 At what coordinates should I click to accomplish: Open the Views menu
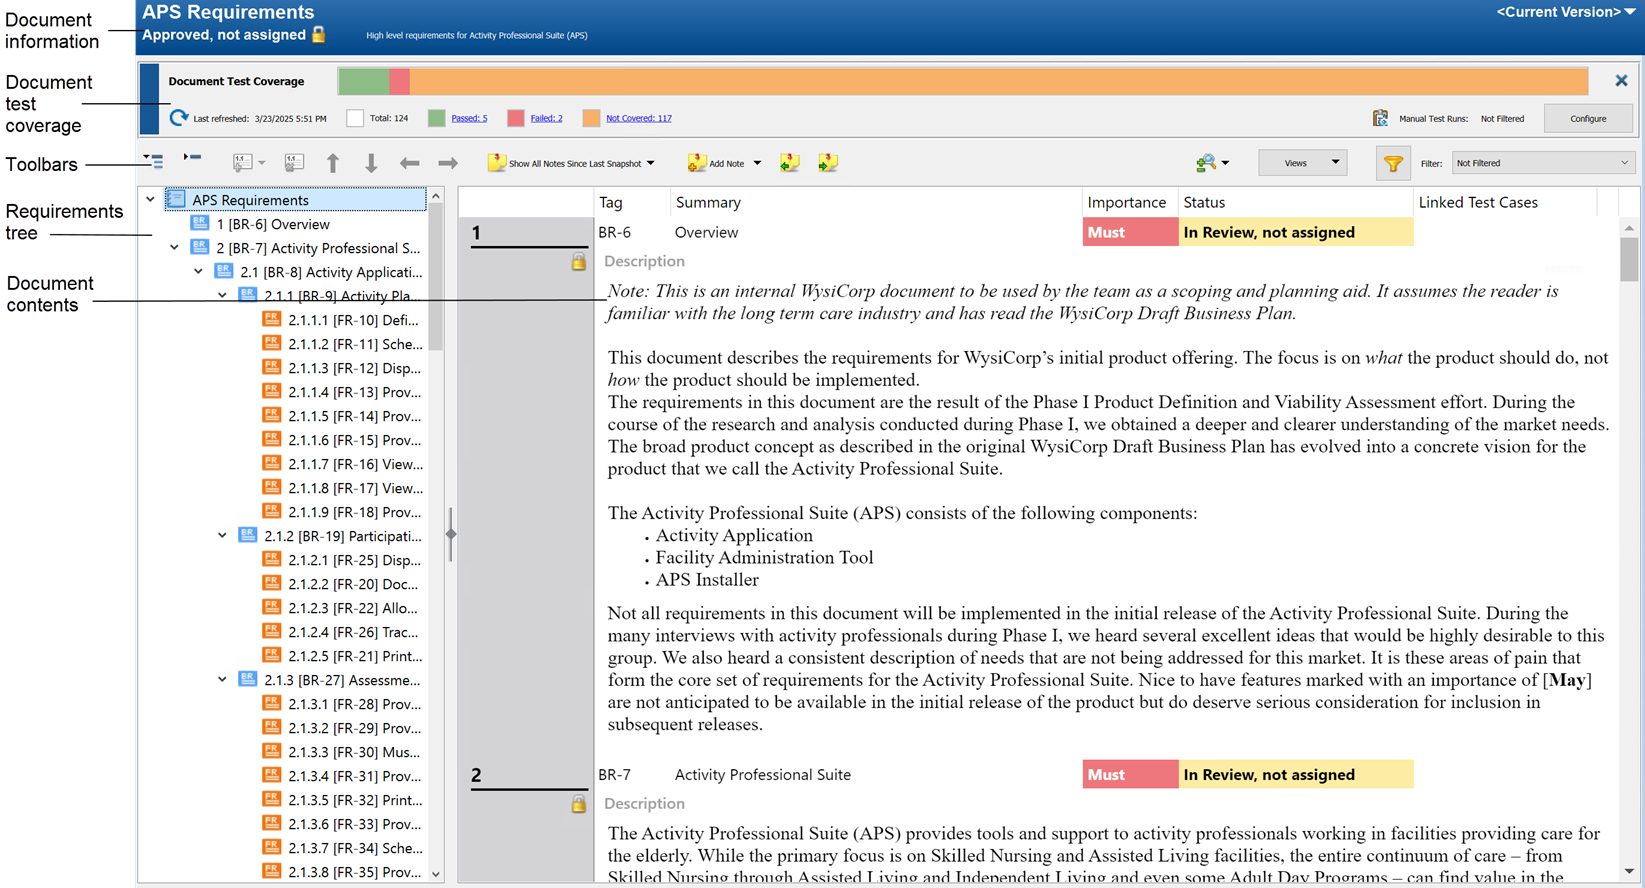(x=1302, y=163)
